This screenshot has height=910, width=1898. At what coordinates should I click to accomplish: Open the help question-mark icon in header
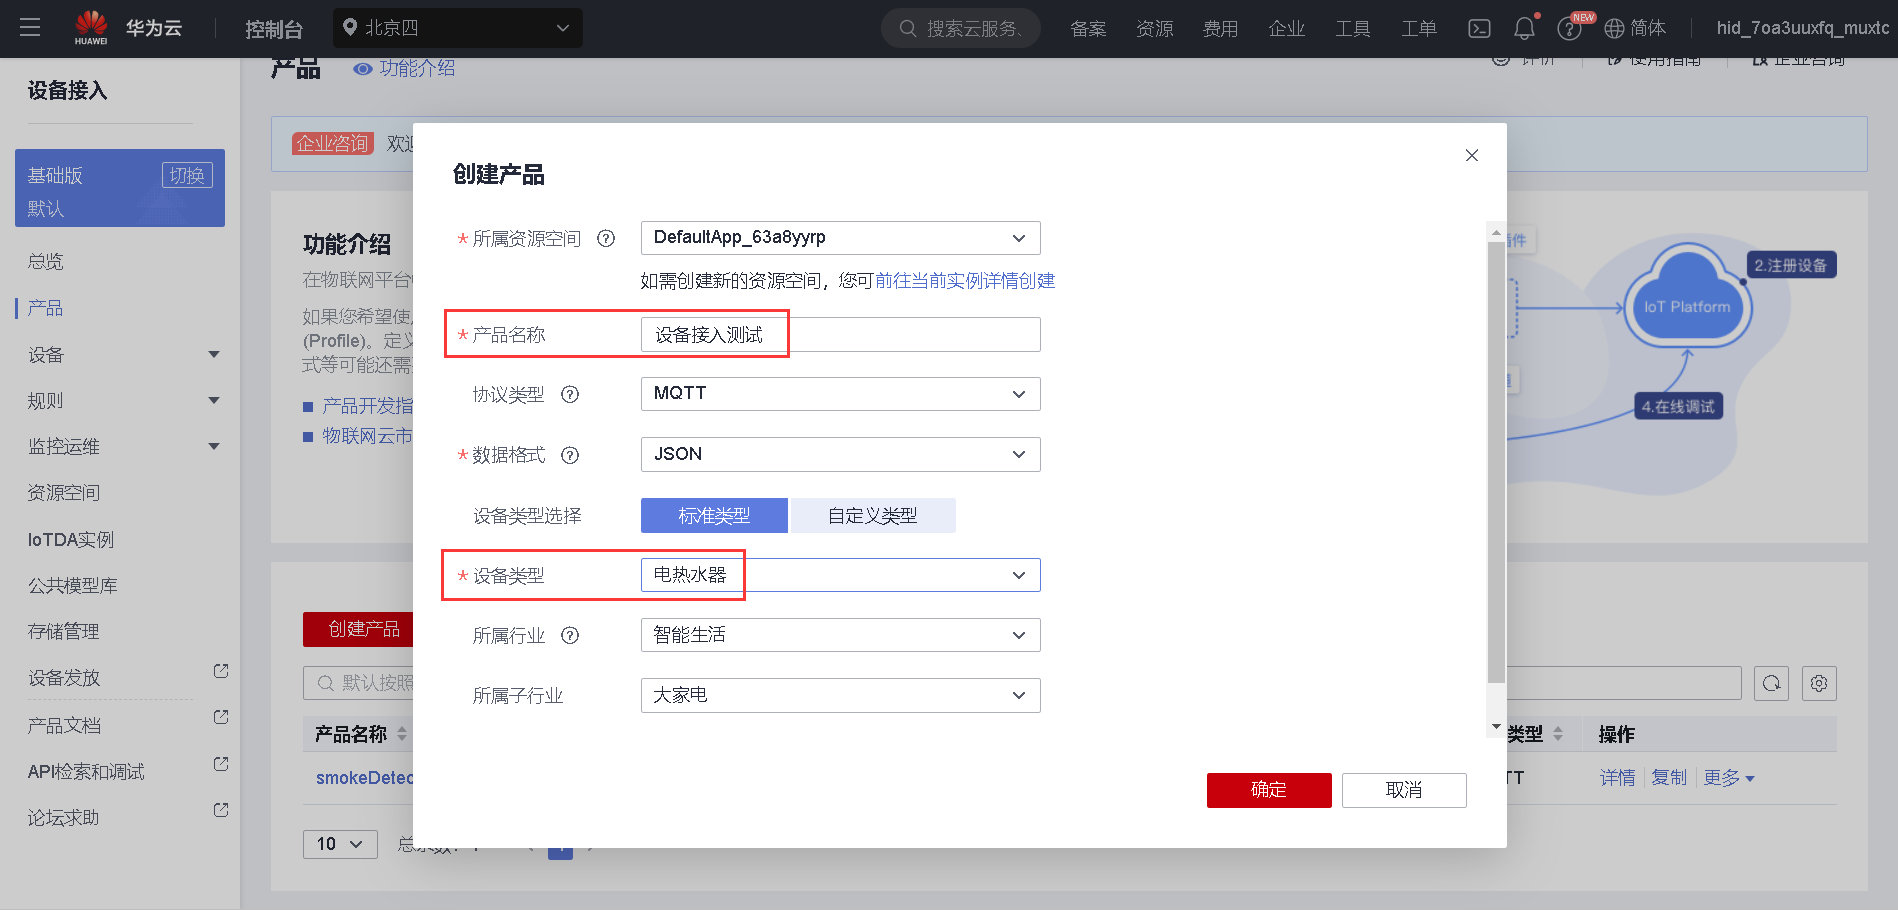(1569, 29)
